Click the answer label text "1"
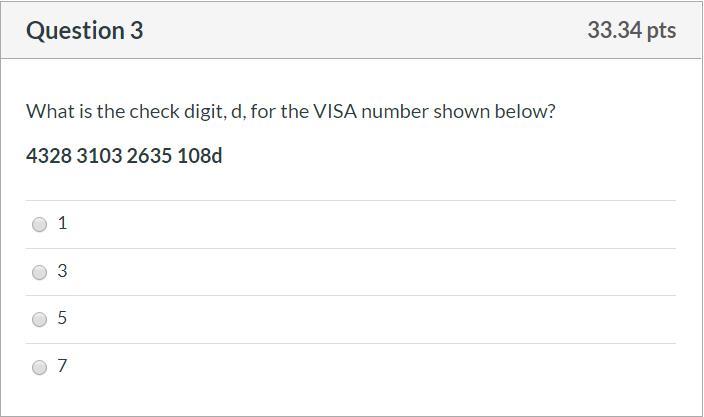Image resolution: width=704 pixels, height=417 pixels. point(62,223)
